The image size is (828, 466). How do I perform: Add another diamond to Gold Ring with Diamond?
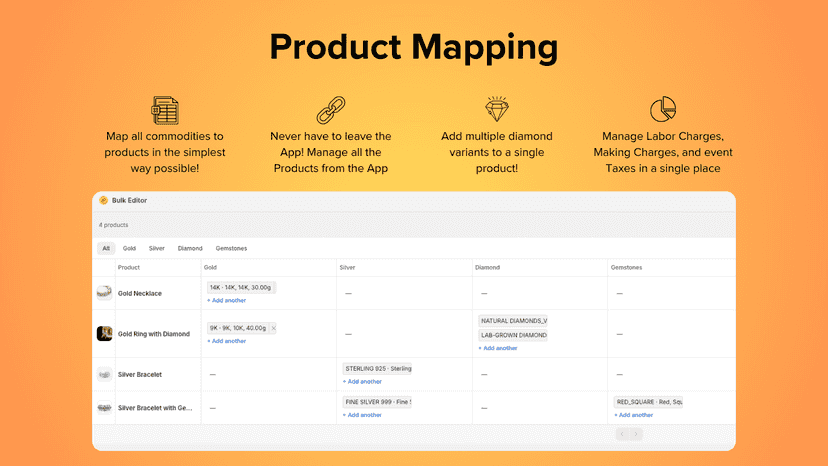[498, 348]
